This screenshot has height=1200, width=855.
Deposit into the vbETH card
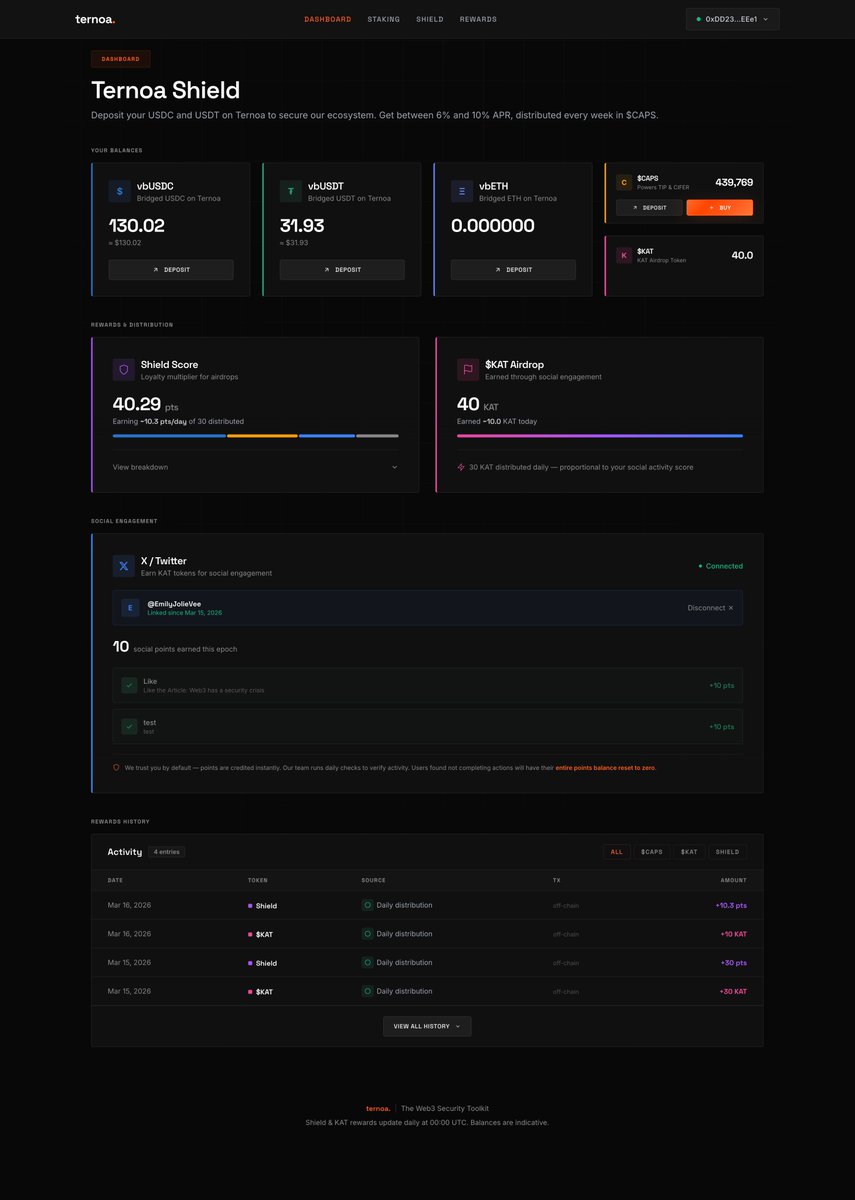pos(513,270)
